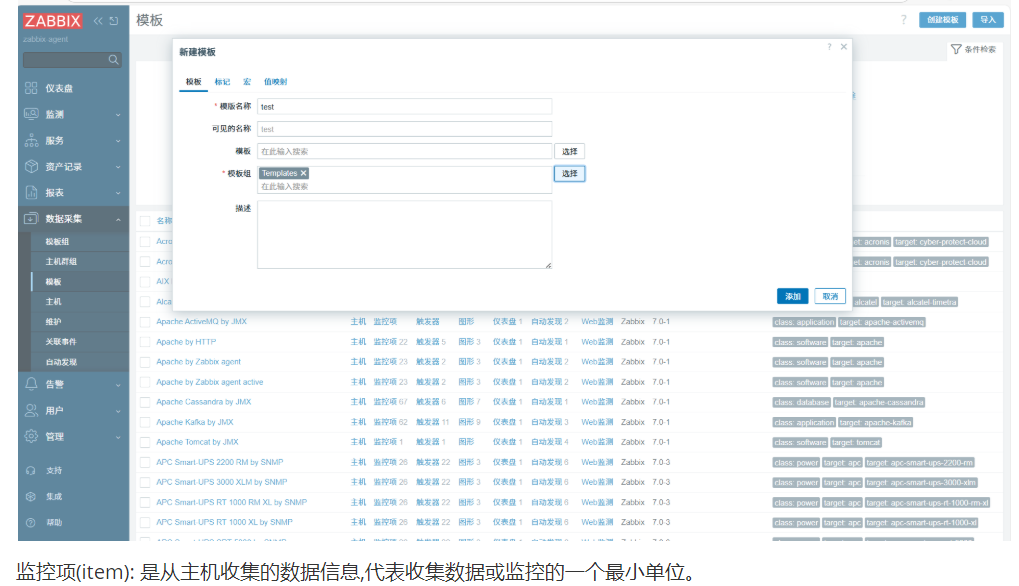Click the 集成 integrations icon

point(31,496)
